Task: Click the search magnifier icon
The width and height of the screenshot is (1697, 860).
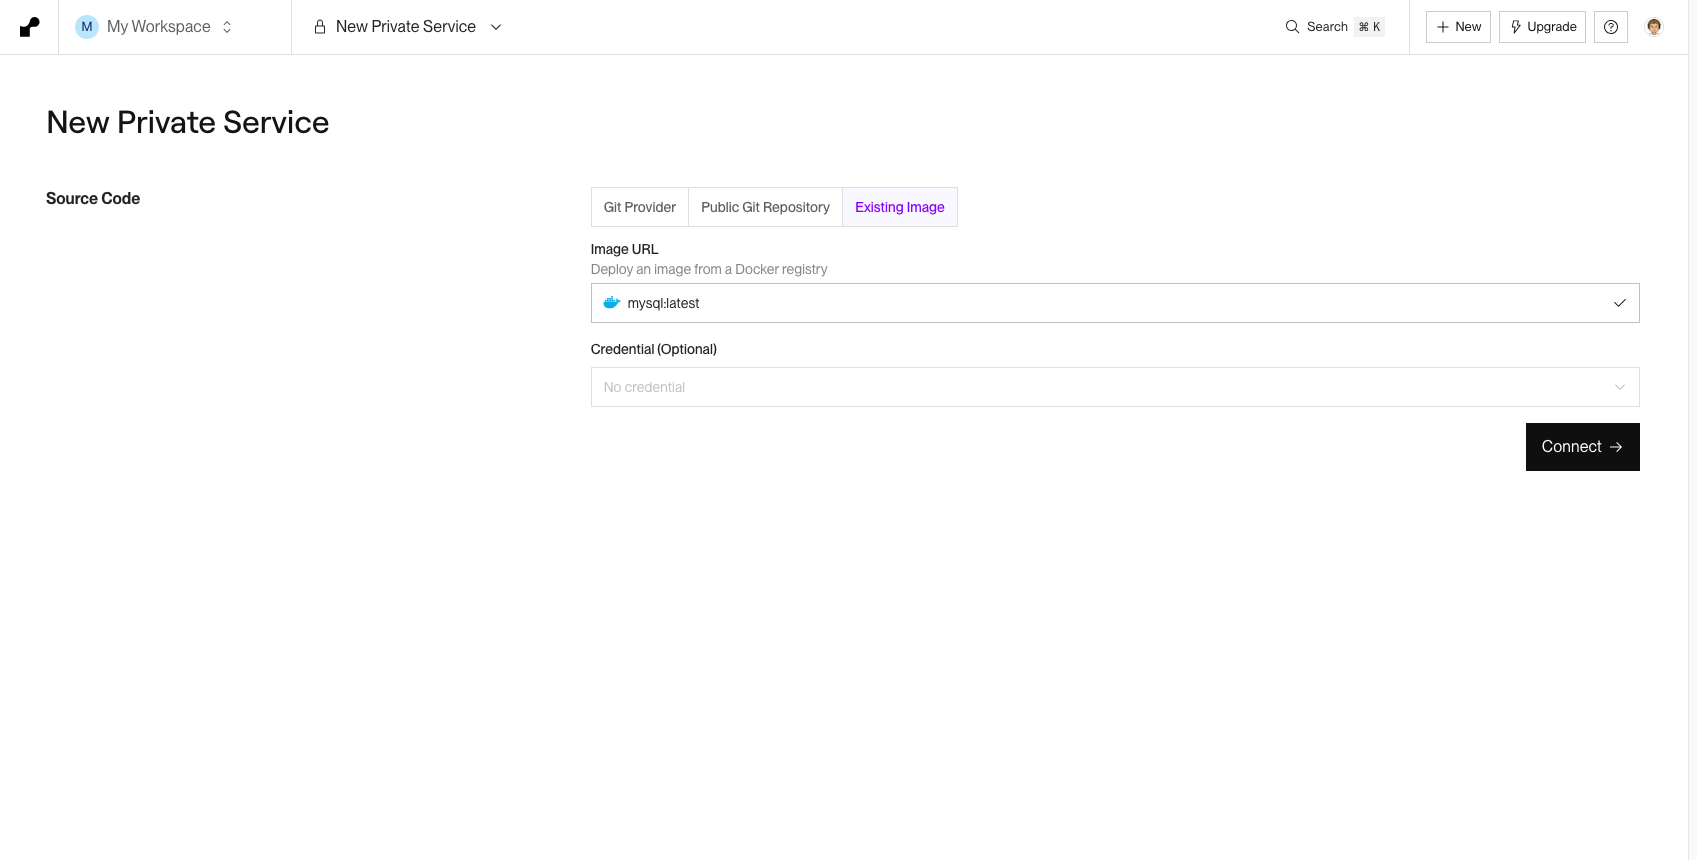Action: pos(1292,27)
